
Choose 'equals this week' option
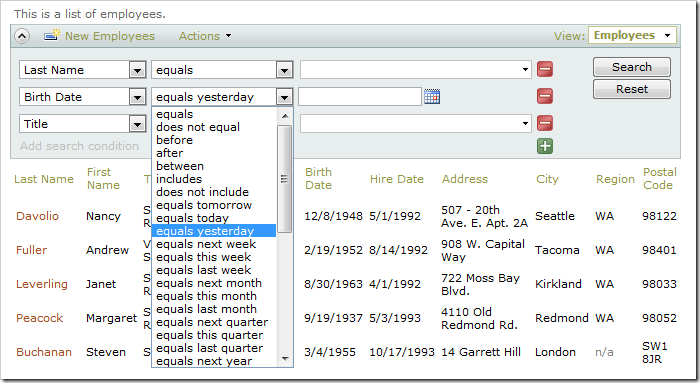(214, 257)
